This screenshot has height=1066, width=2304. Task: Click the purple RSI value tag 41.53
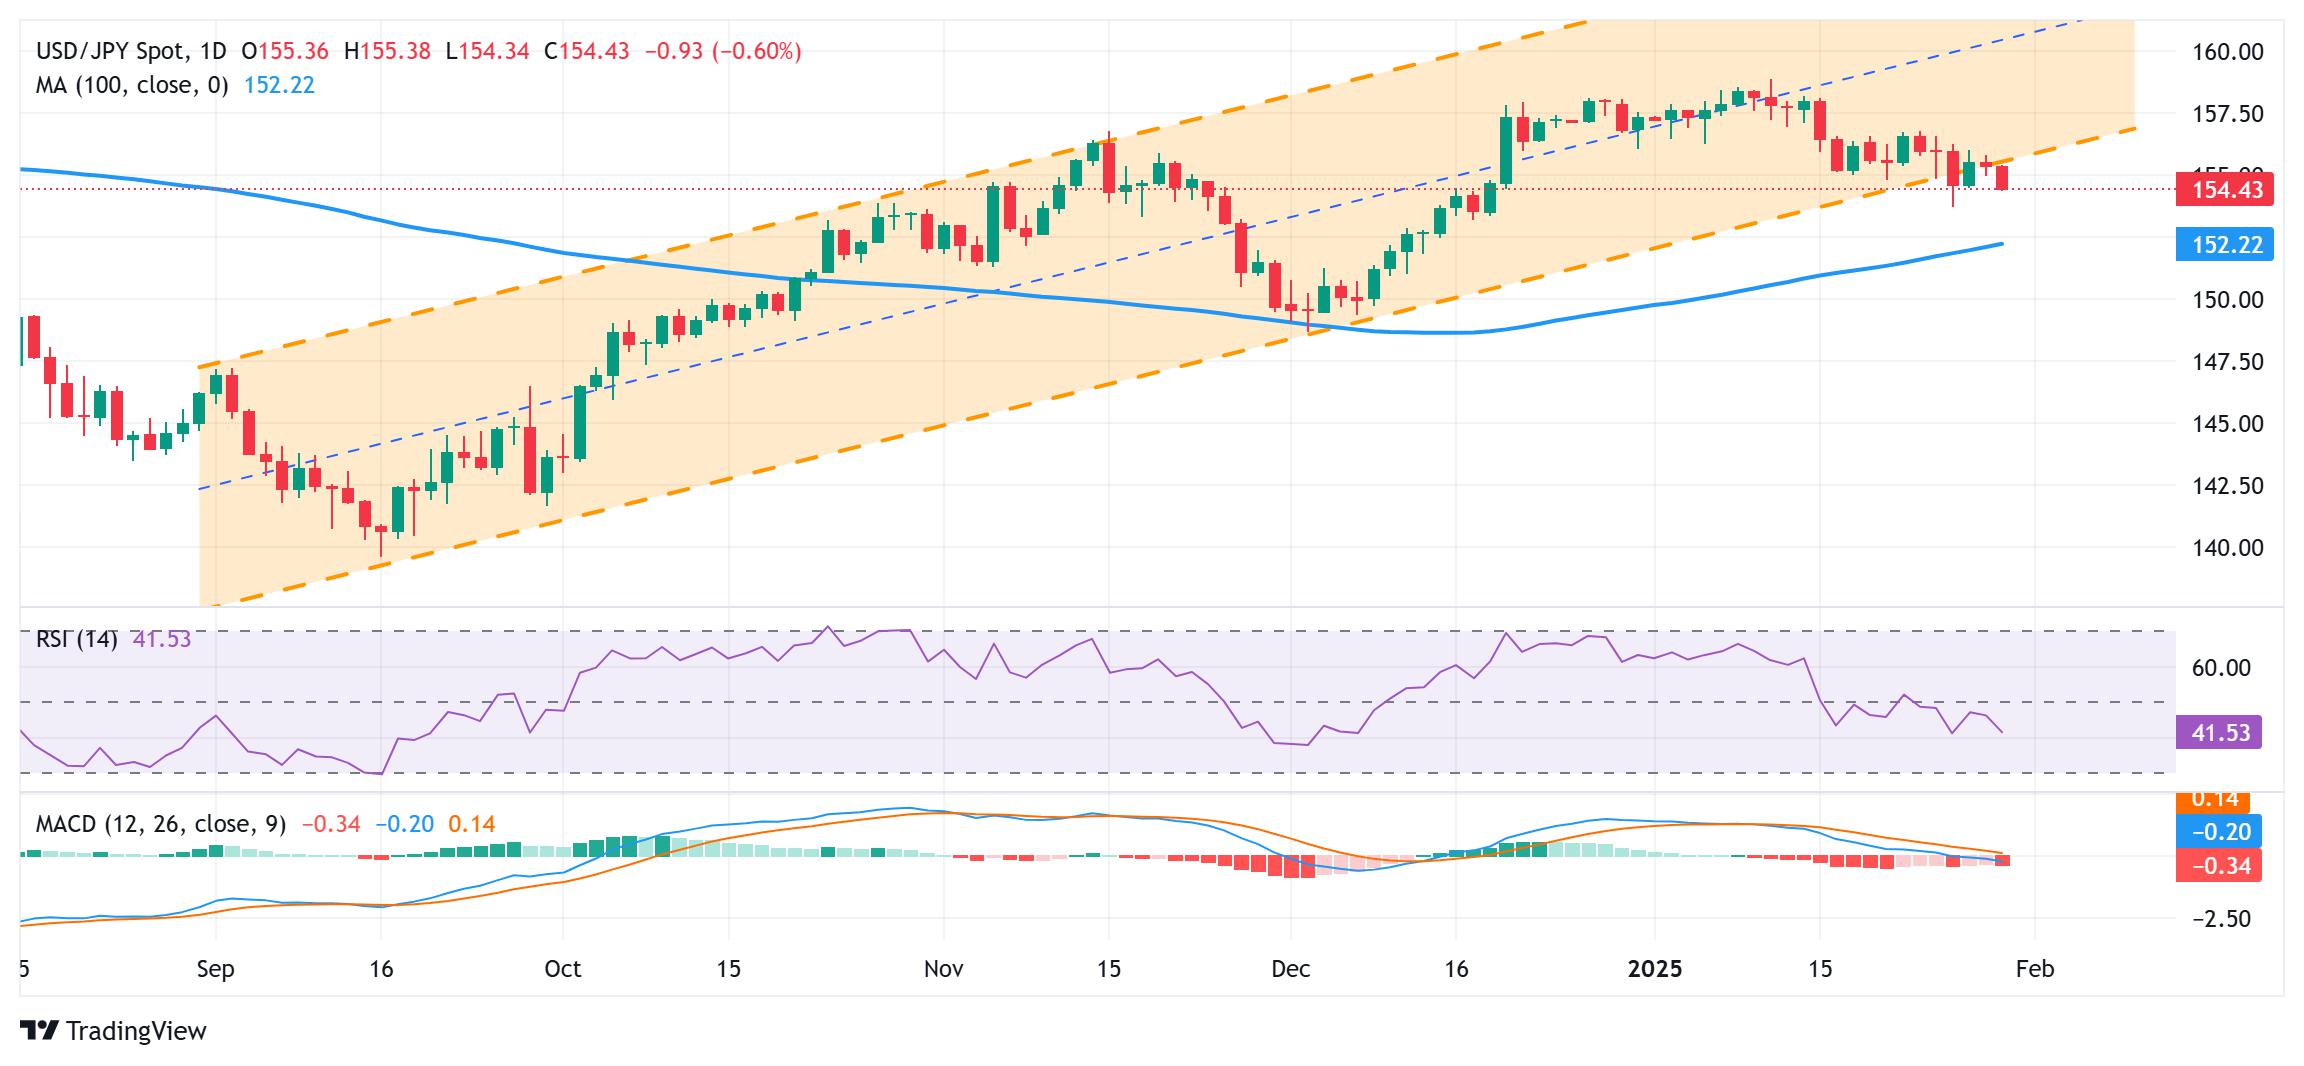(x=2219, y=733)
